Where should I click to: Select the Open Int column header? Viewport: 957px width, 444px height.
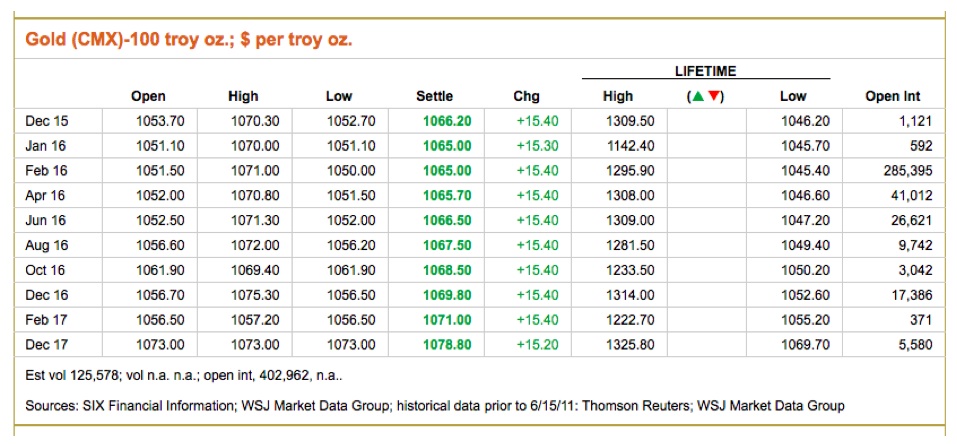pos(892,97)
